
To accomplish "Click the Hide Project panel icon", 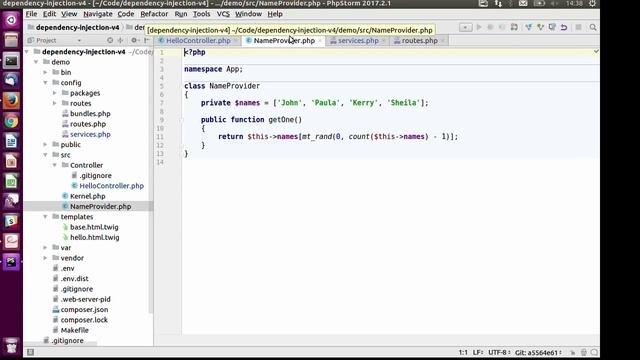I will point(147,40).
